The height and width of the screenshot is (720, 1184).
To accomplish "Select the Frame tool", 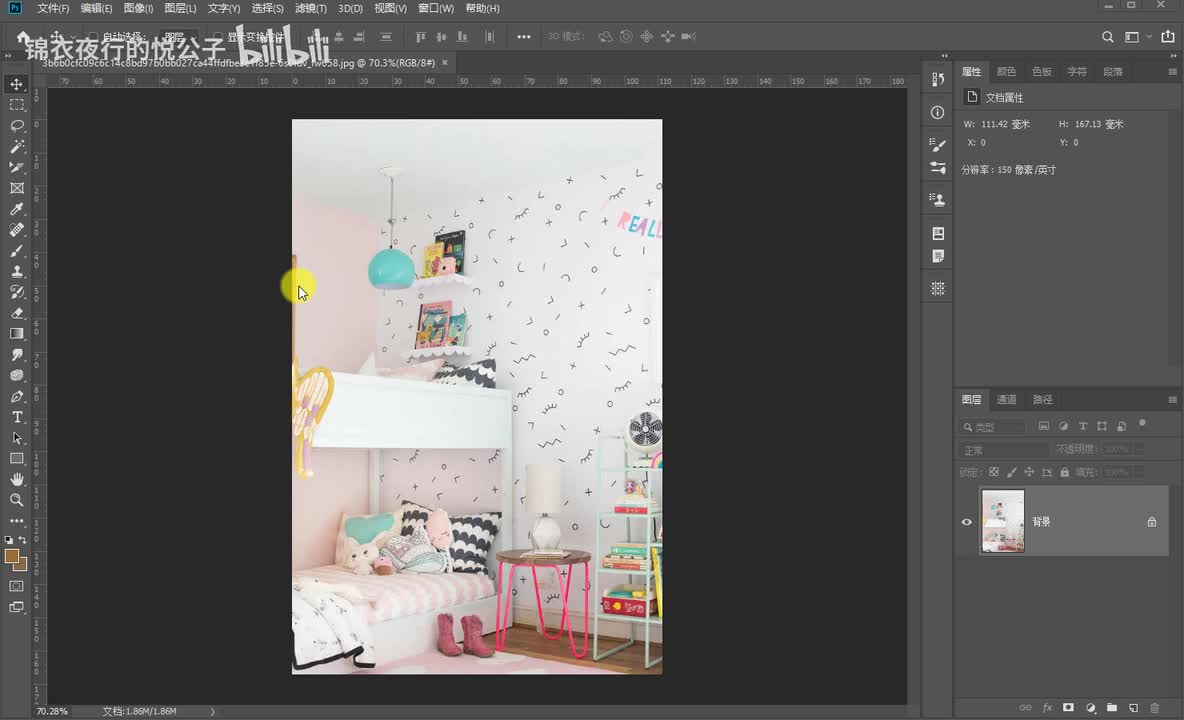I will pos(17,188).
